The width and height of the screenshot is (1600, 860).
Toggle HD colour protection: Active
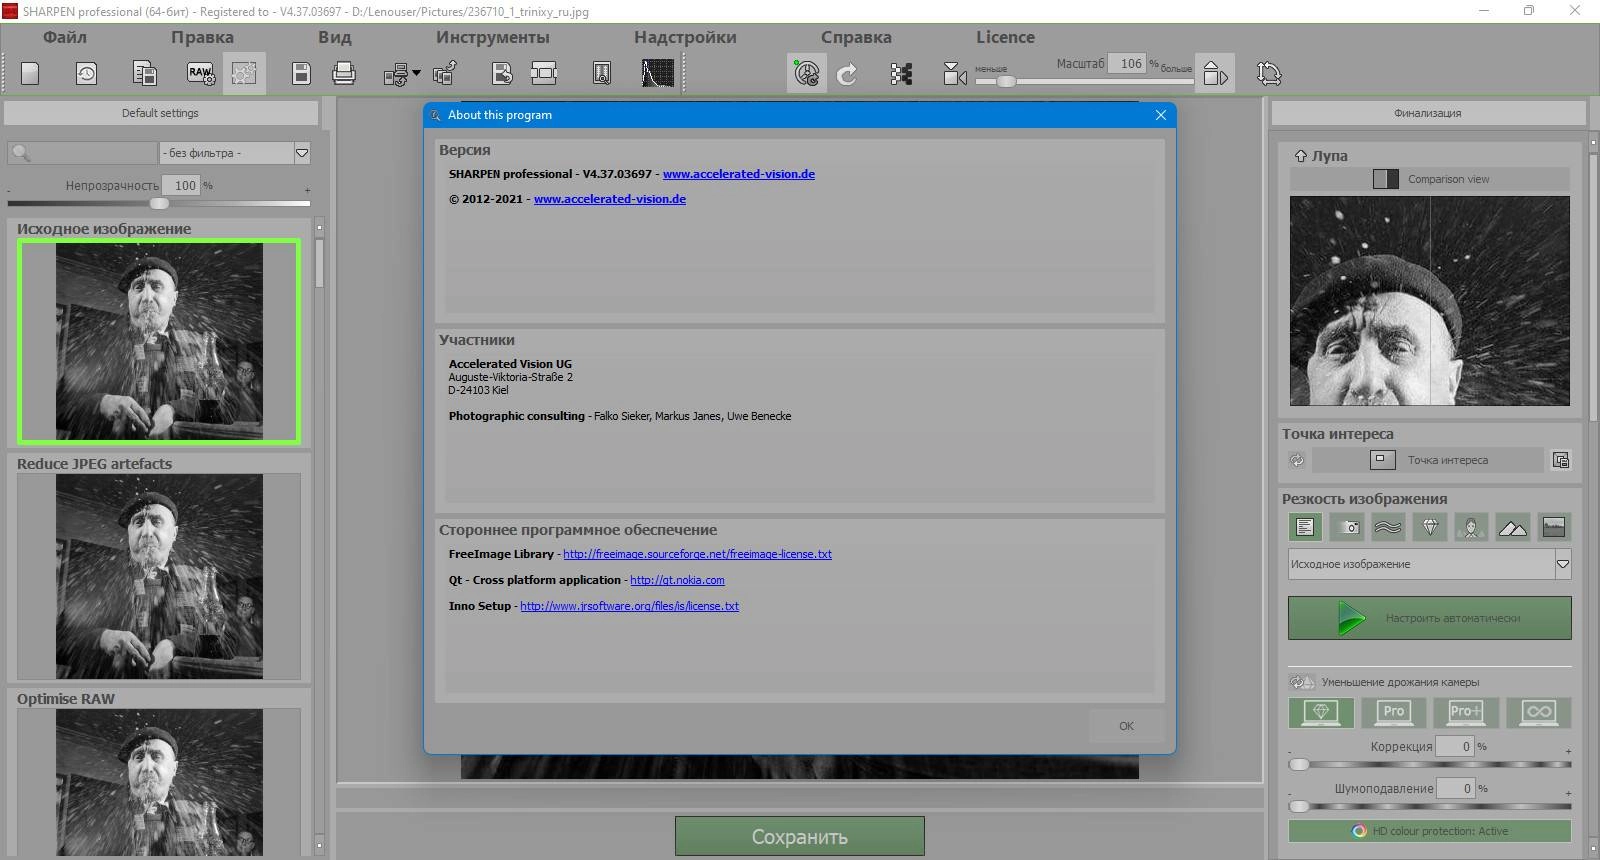point(1429,831)
